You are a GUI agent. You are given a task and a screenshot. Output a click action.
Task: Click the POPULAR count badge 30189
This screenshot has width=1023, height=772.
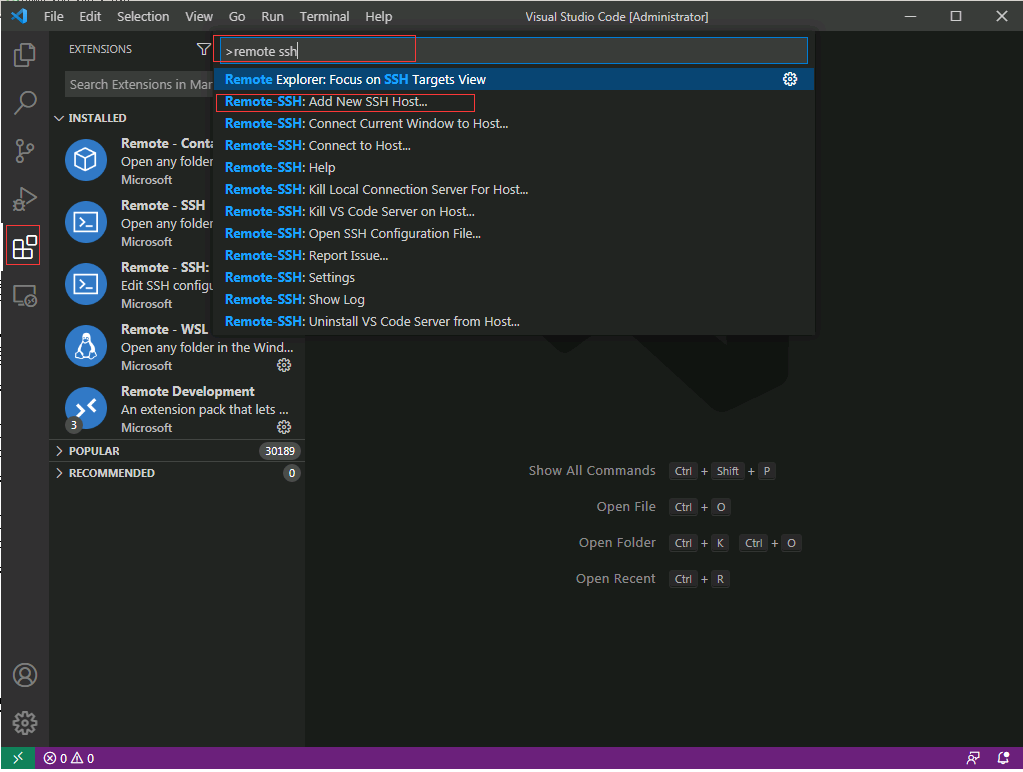280,451
